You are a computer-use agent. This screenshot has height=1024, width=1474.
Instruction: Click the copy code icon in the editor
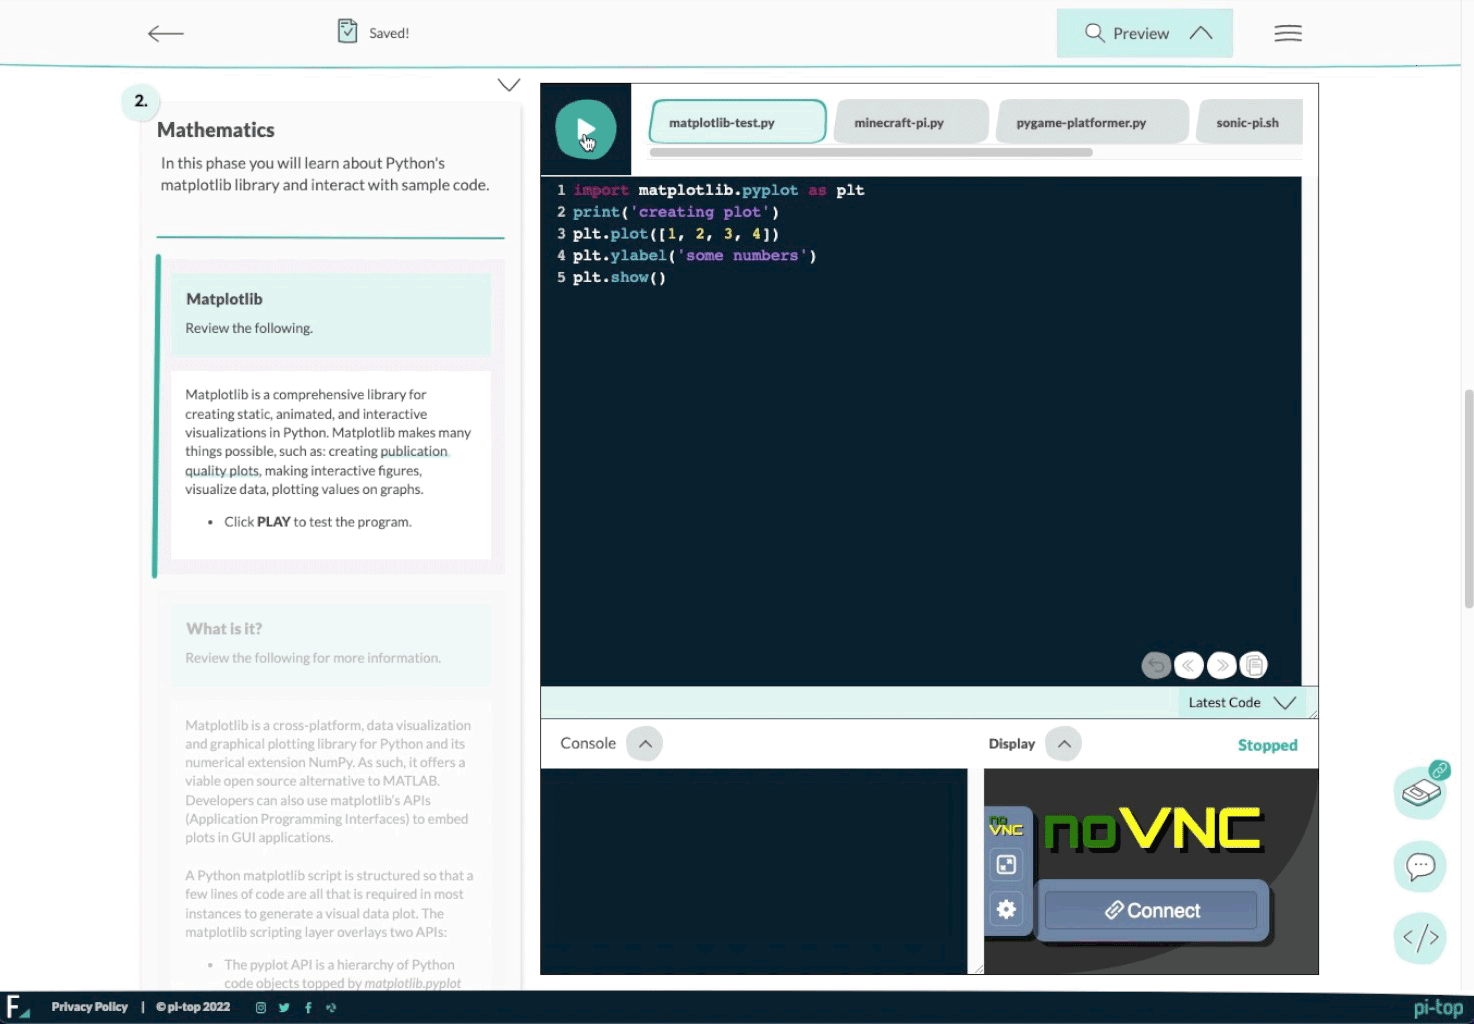click(x=1253, y=665)
